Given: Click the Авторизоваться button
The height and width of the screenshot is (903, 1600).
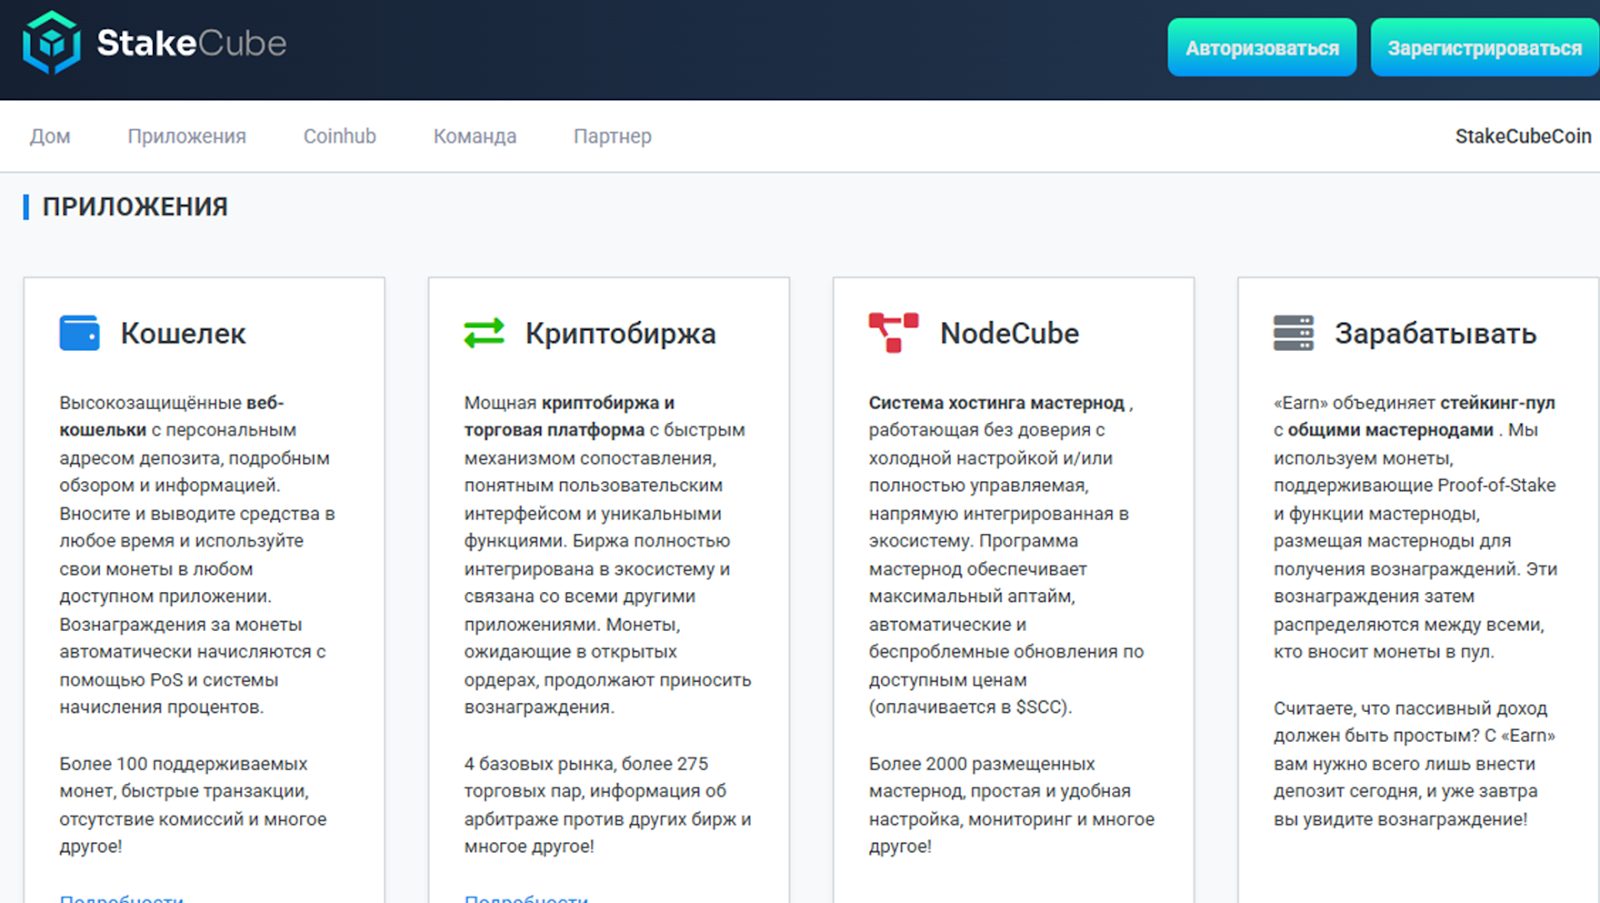Looking at the screenshot, I should pos(1262,48).
